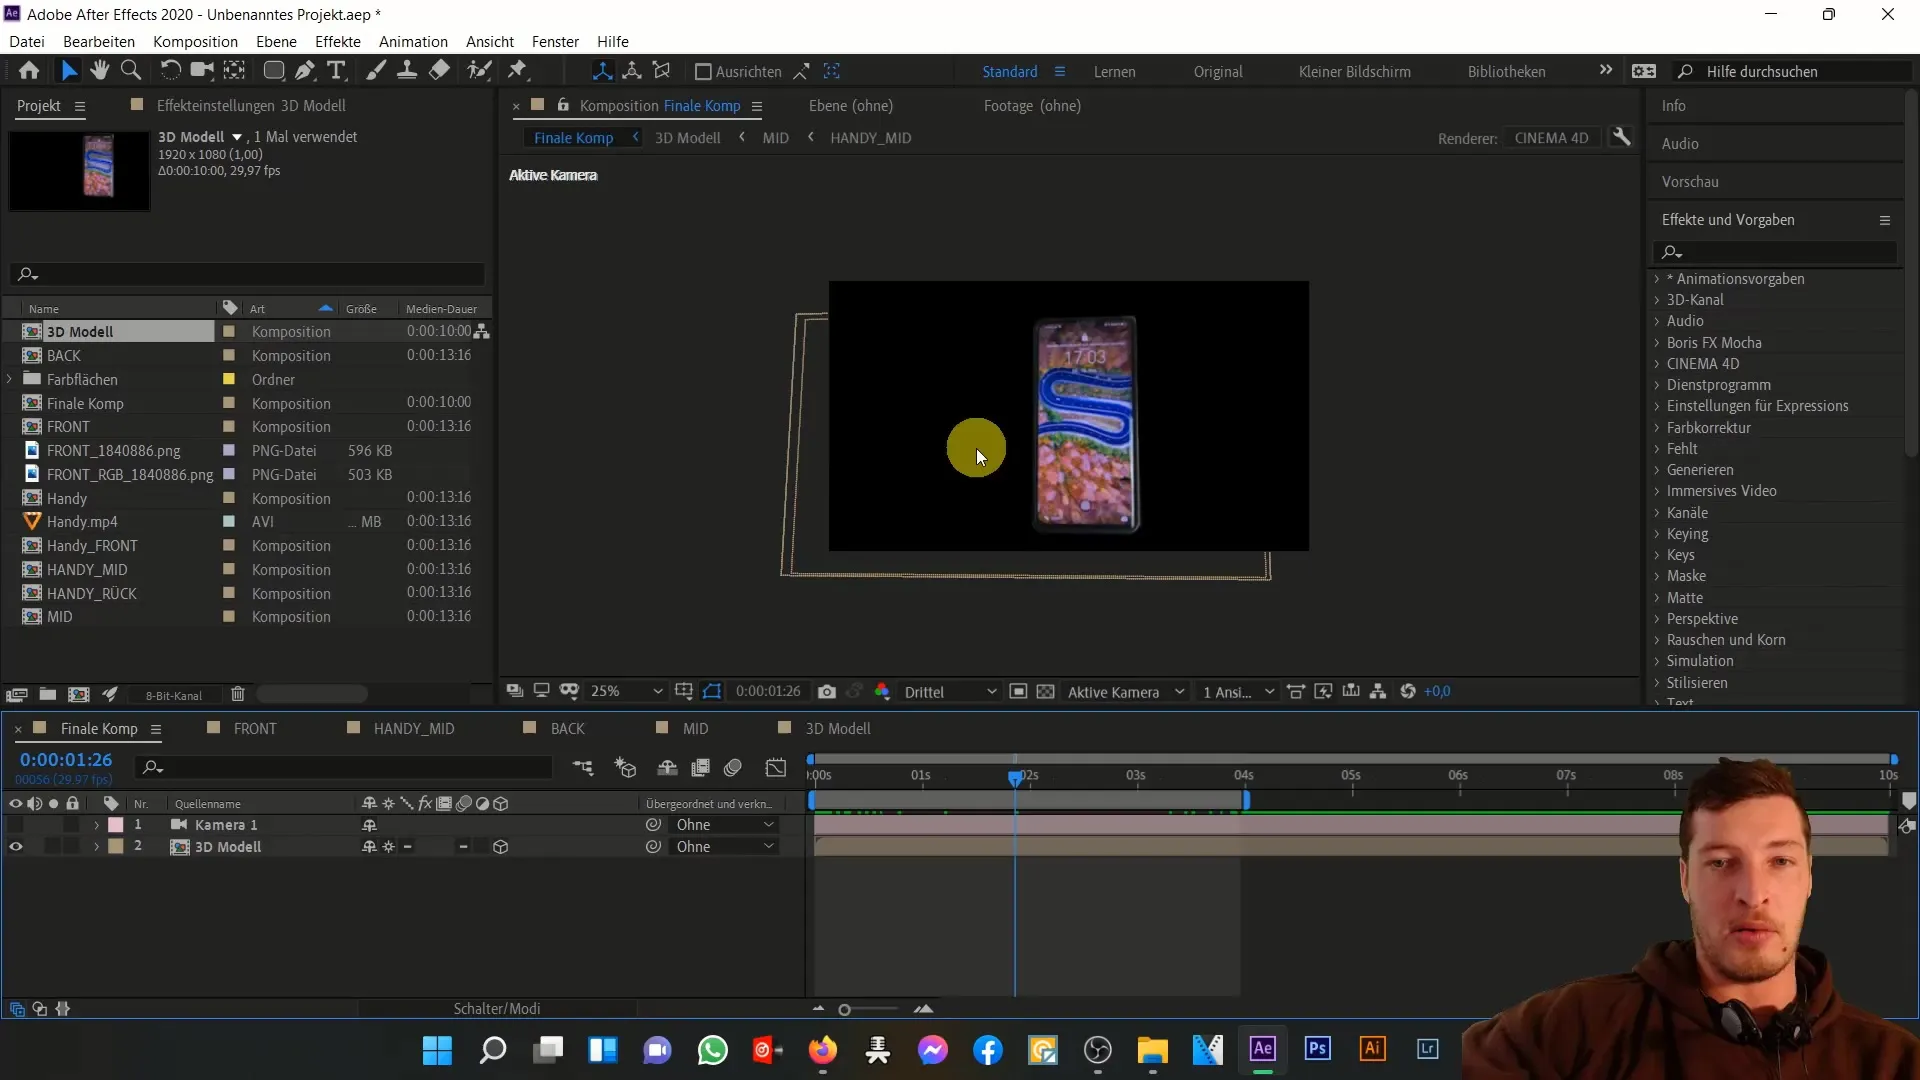The height and width of the screenshot is (1080, 1920).
Task: Enable audio toggle in timeline panel
Action: (36, 804)
